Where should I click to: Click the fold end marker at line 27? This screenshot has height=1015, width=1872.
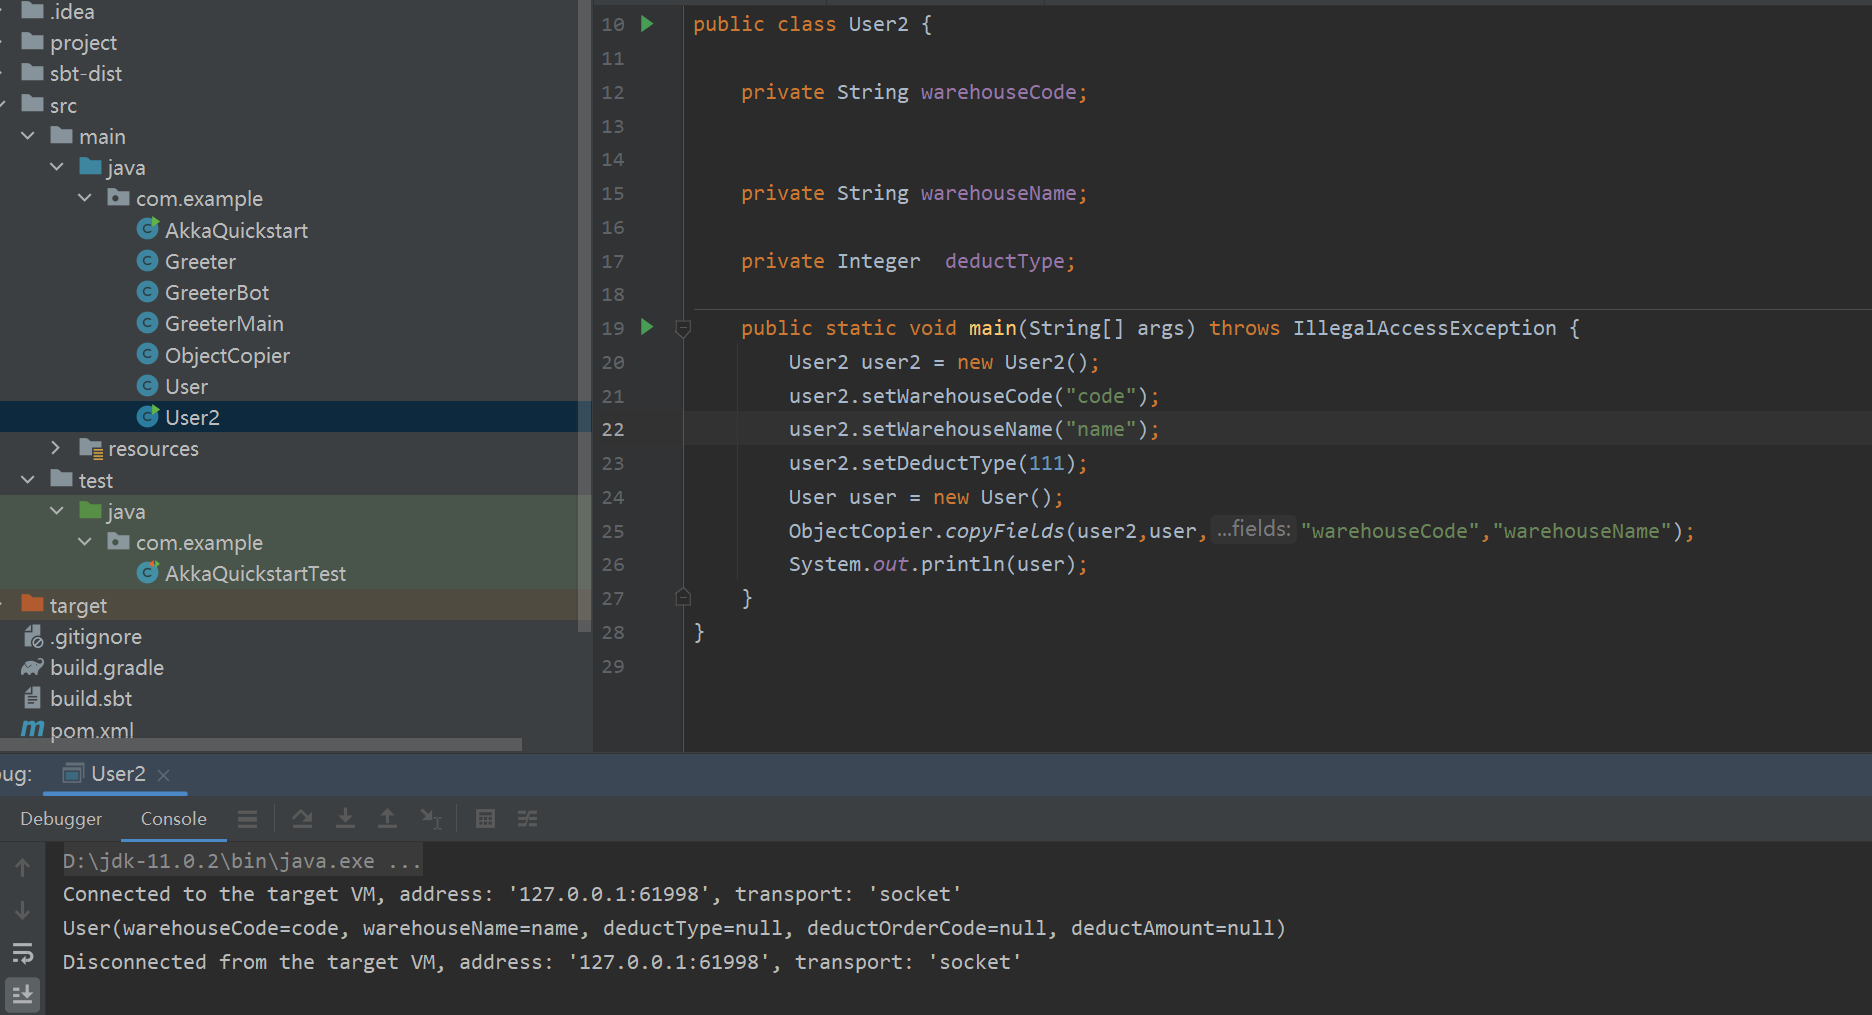tap(683, 598)
